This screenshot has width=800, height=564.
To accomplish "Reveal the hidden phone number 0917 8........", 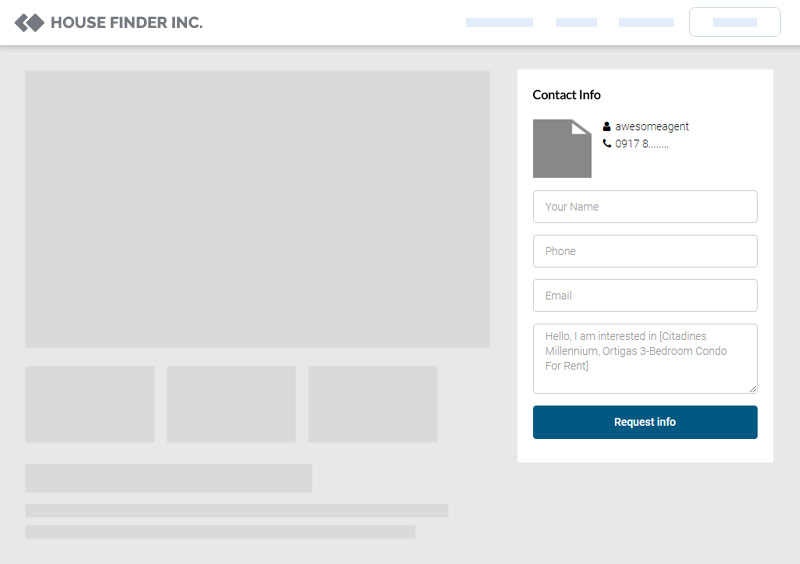I will pos(641,144).
